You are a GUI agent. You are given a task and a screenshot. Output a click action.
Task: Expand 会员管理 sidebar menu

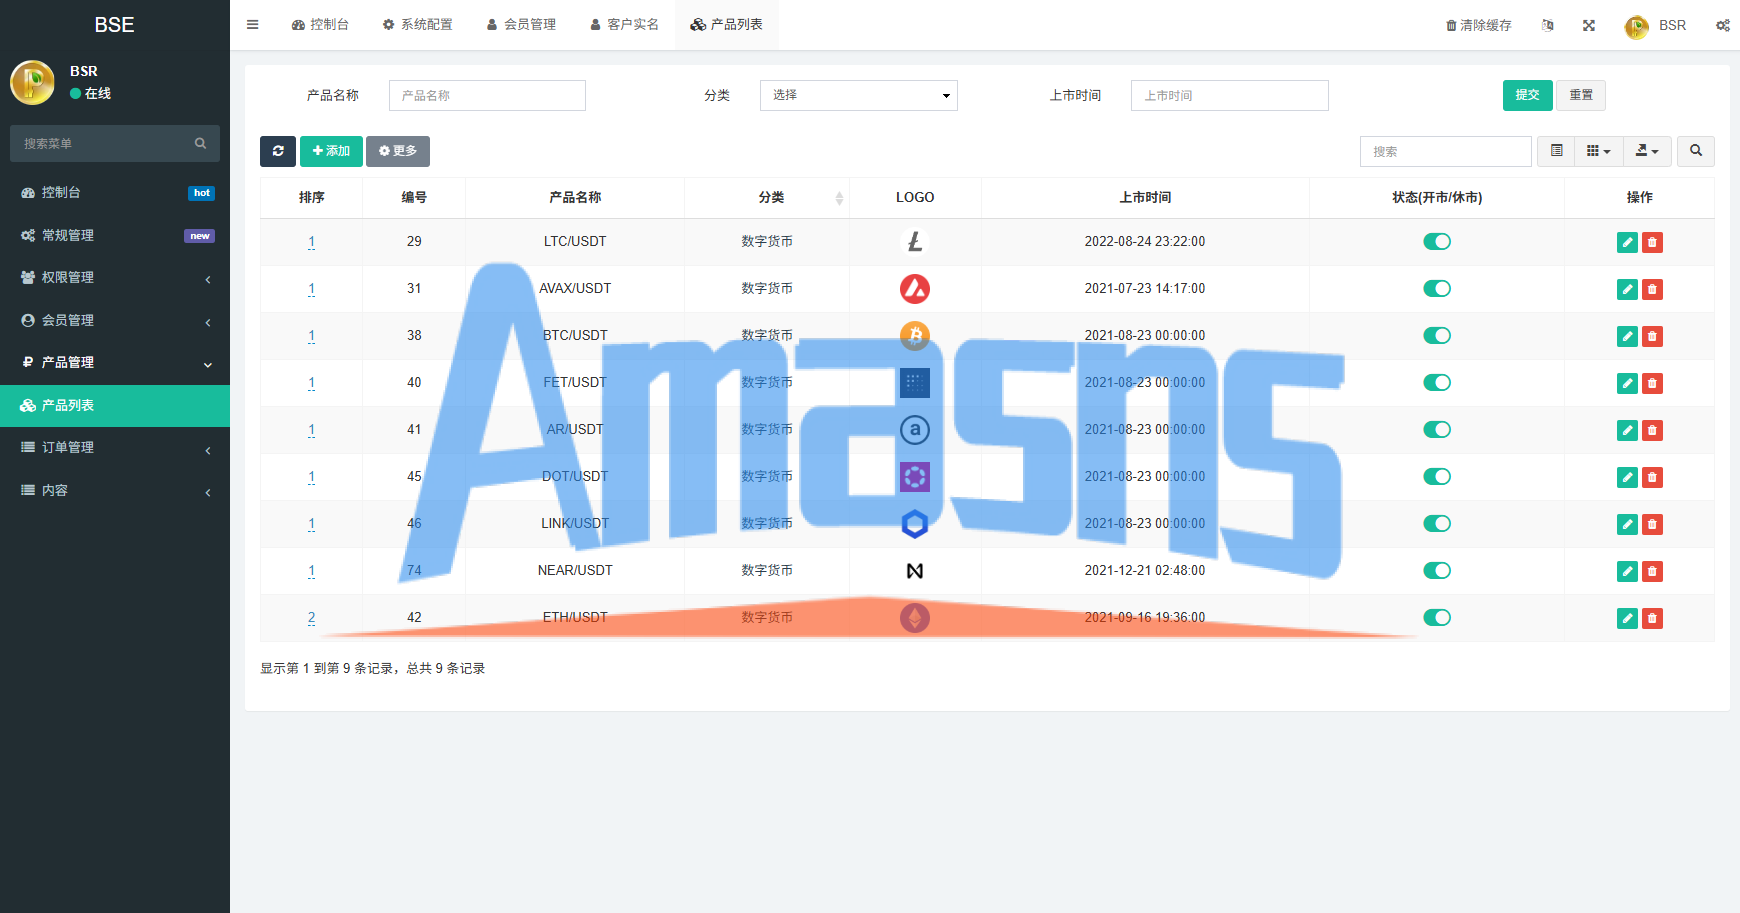(x=115, y=320)
